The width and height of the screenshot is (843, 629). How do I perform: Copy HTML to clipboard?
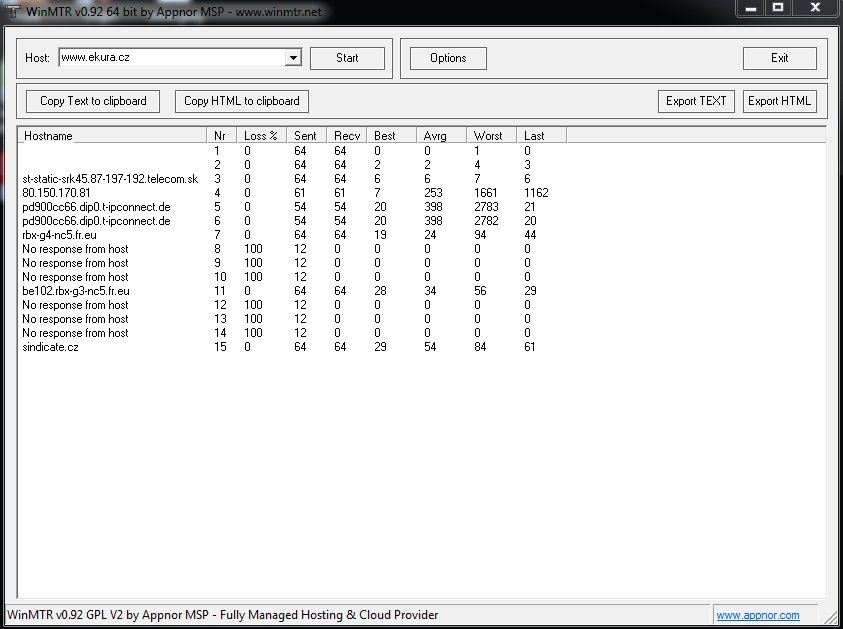coord(242,101)
